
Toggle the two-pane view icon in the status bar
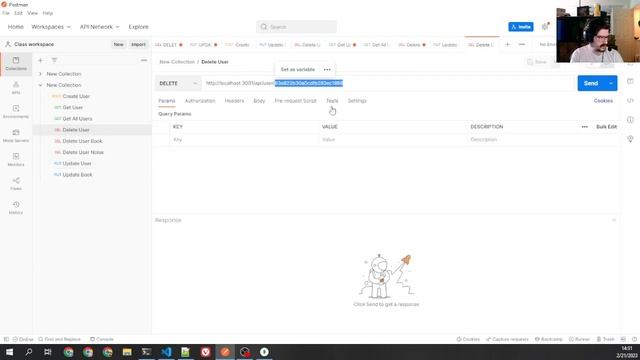tap(623, 339)
